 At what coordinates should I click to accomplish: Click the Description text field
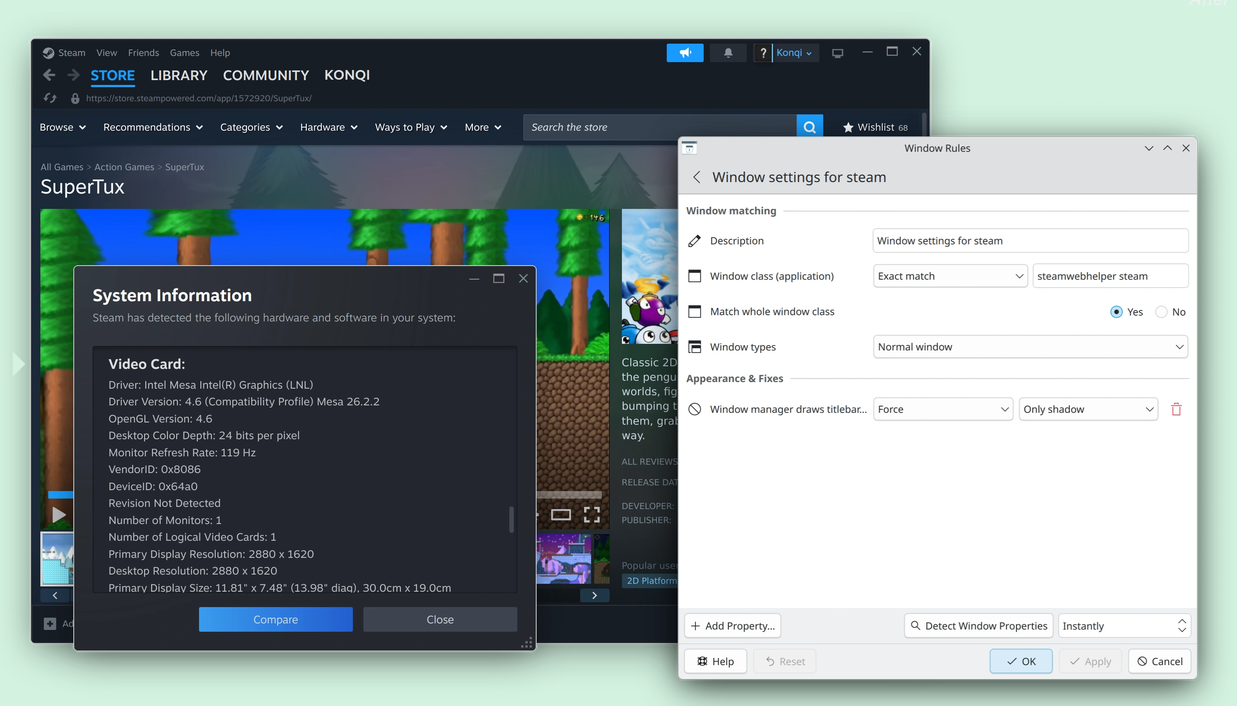point(1030,241)
